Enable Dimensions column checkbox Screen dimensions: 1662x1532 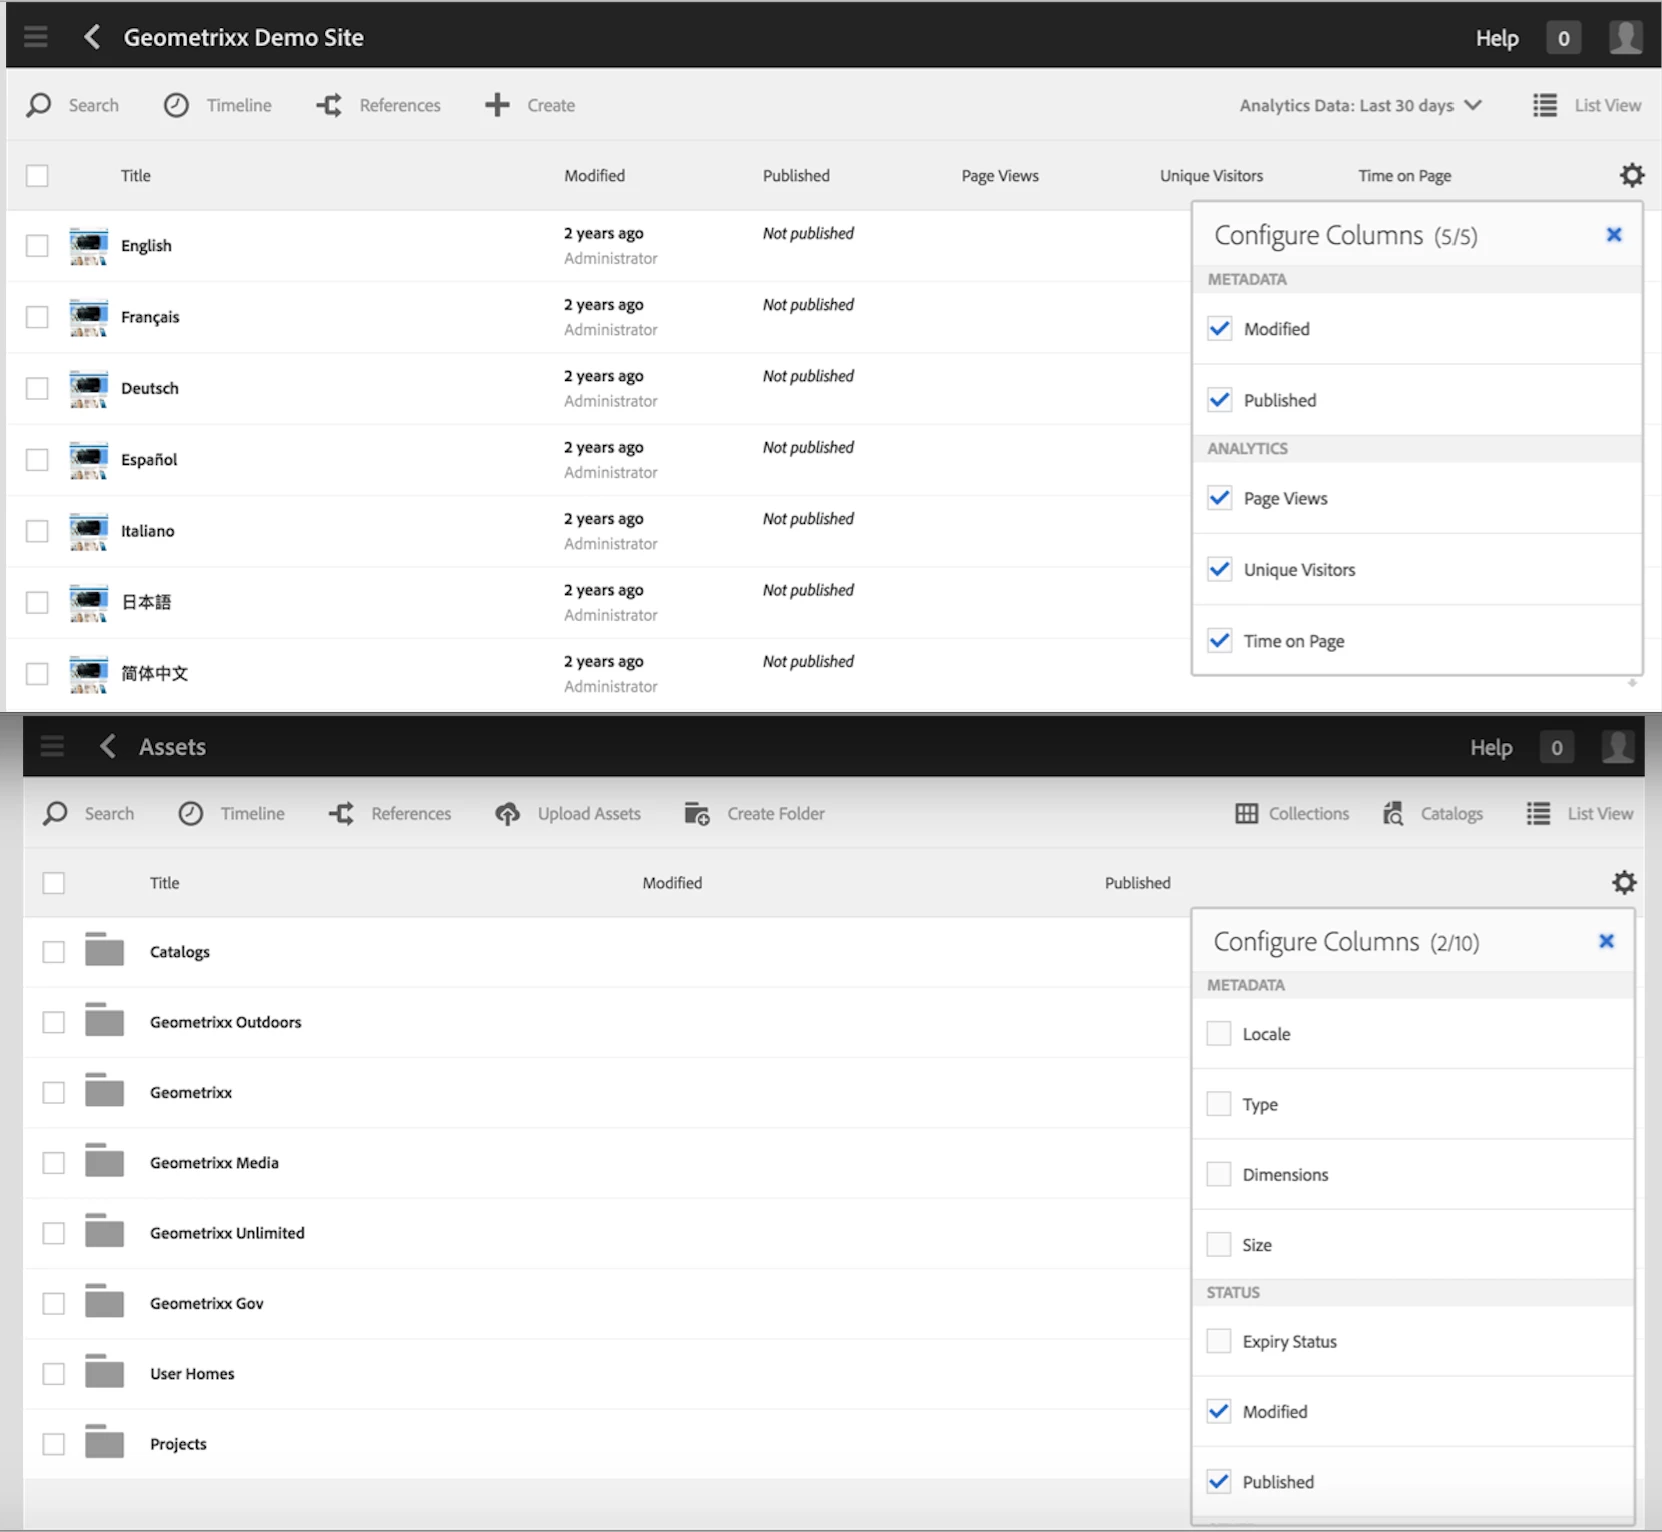coord(1218,1173)
